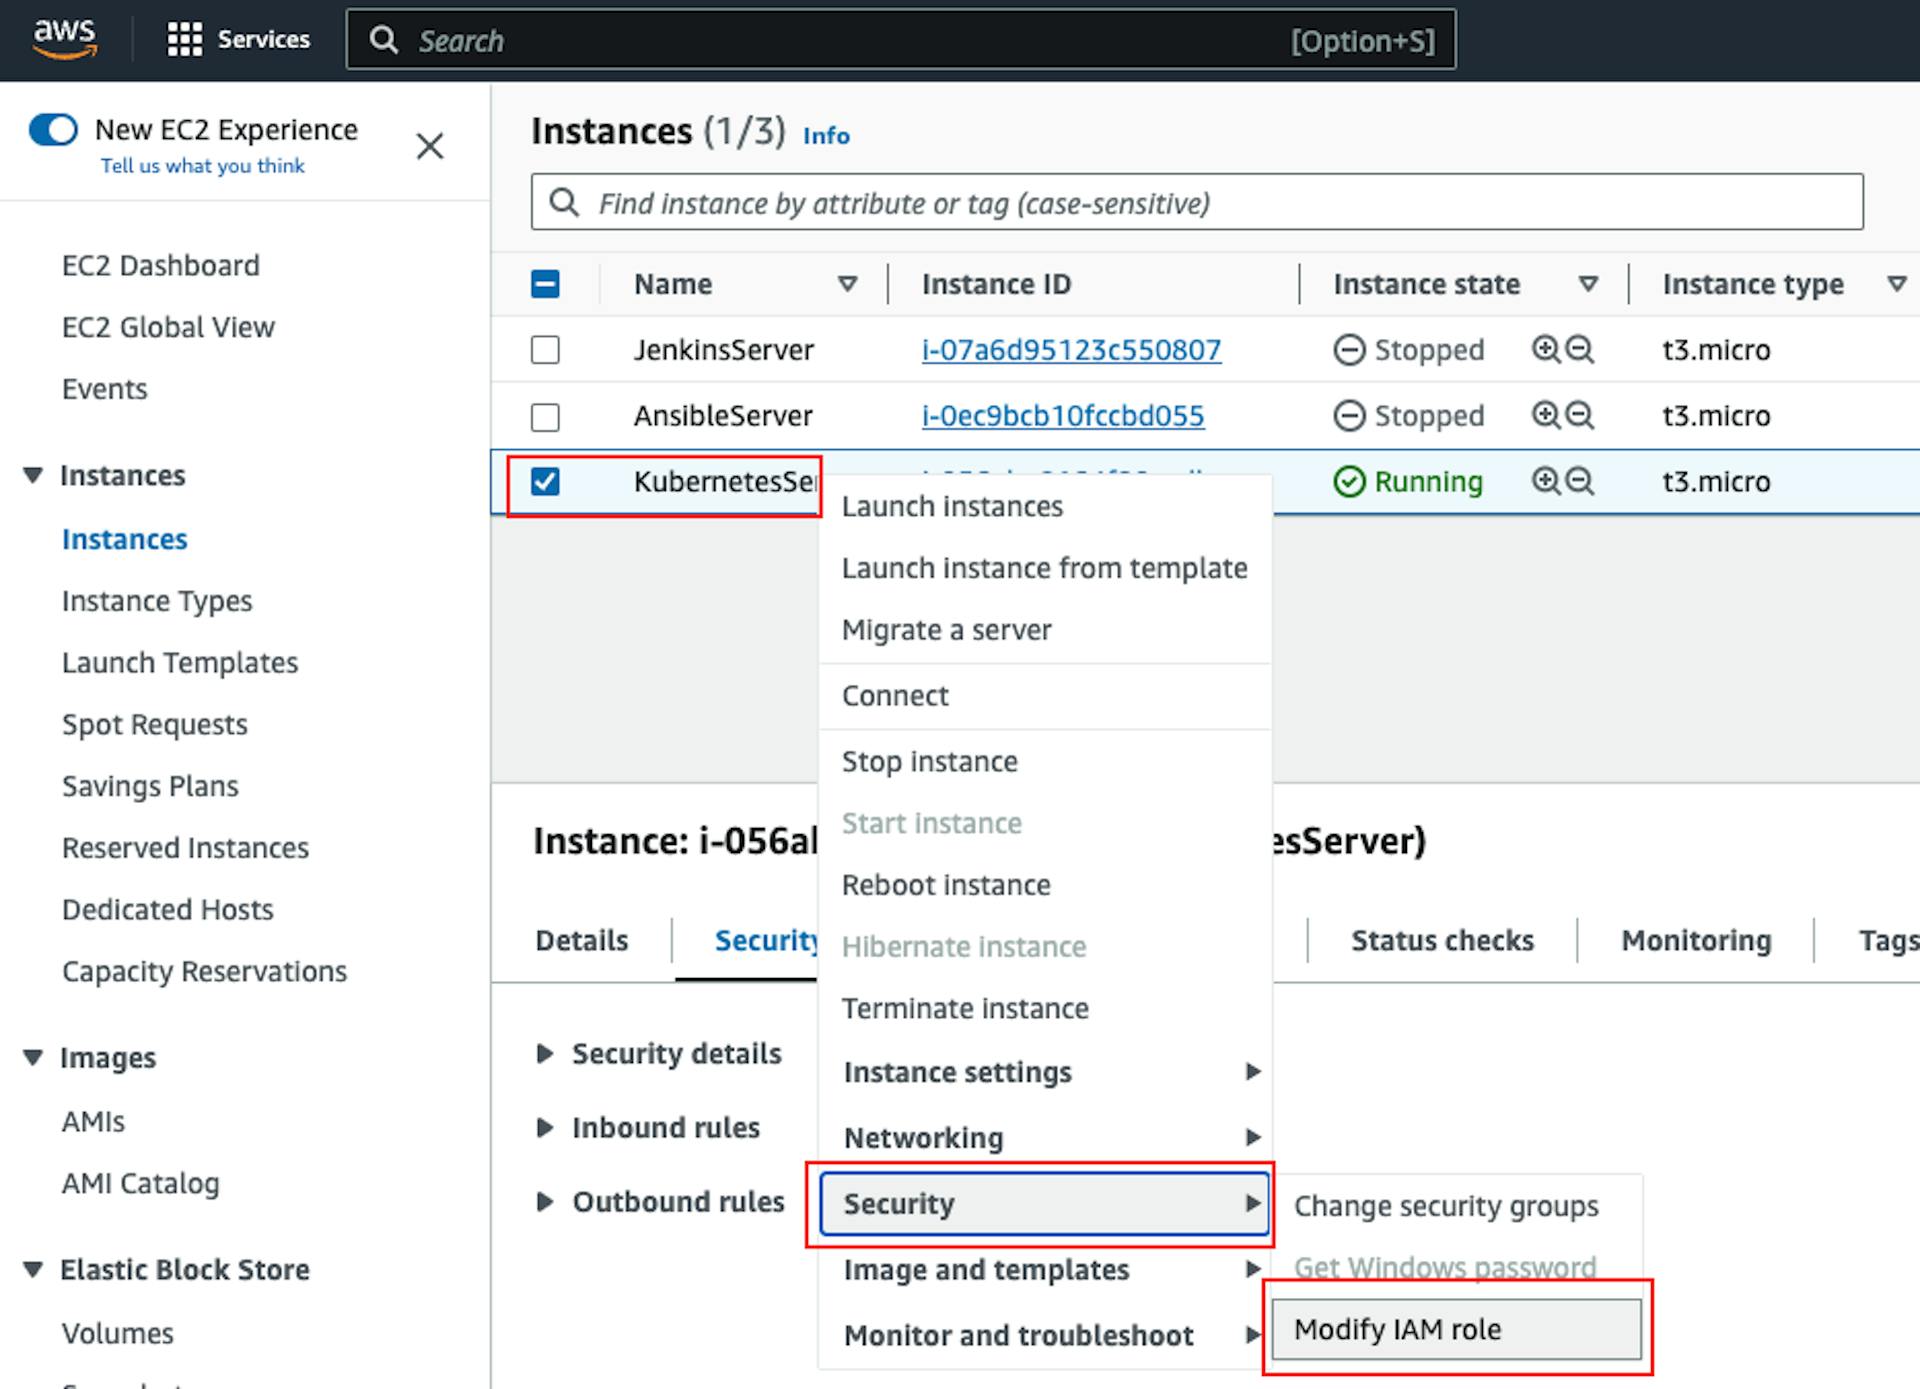Select the AnsibleServer checkbox
This screenshot has width=1920, height=1389.
[545, 416]
